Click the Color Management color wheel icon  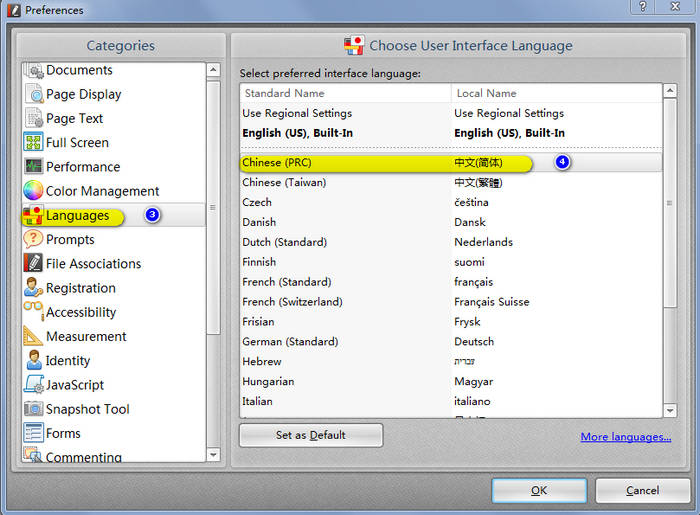(x=33, y=191)
